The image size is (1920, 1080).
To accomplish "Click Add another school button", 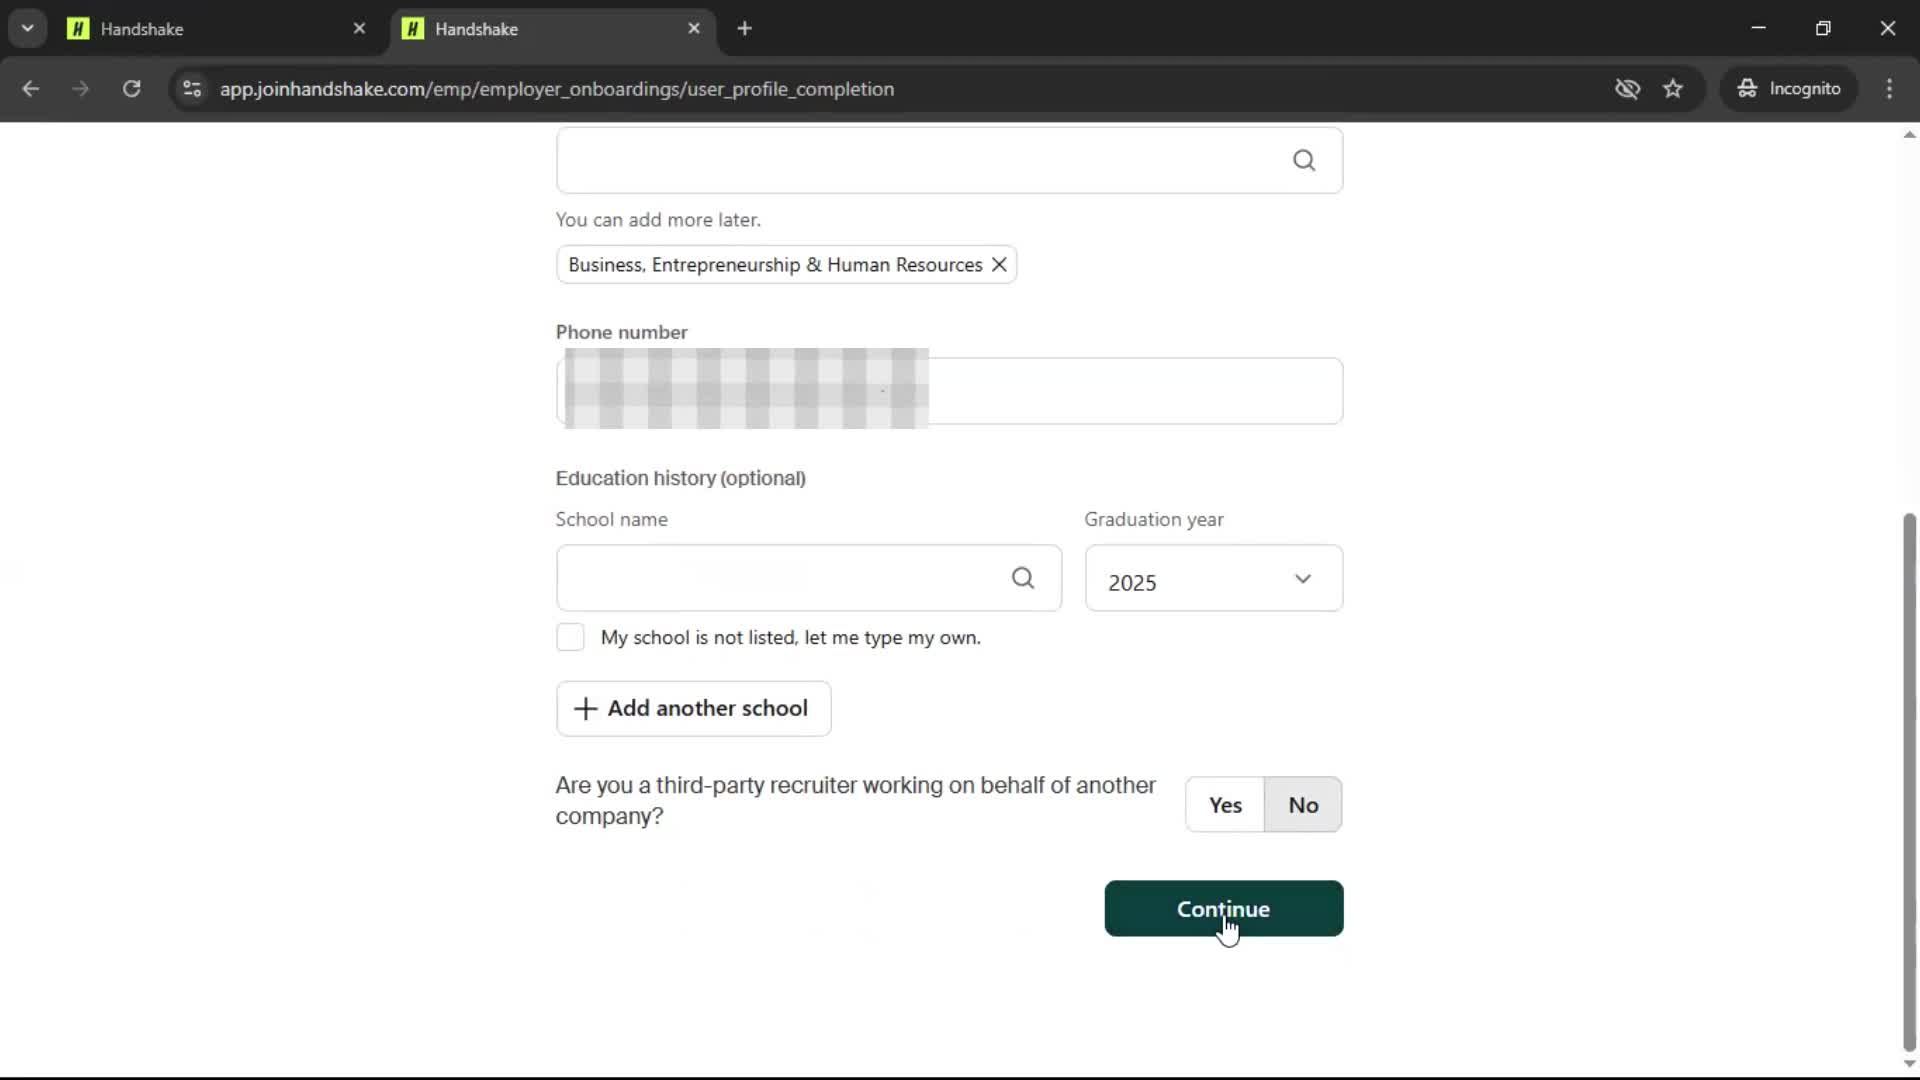I will (x=693, y=709).
